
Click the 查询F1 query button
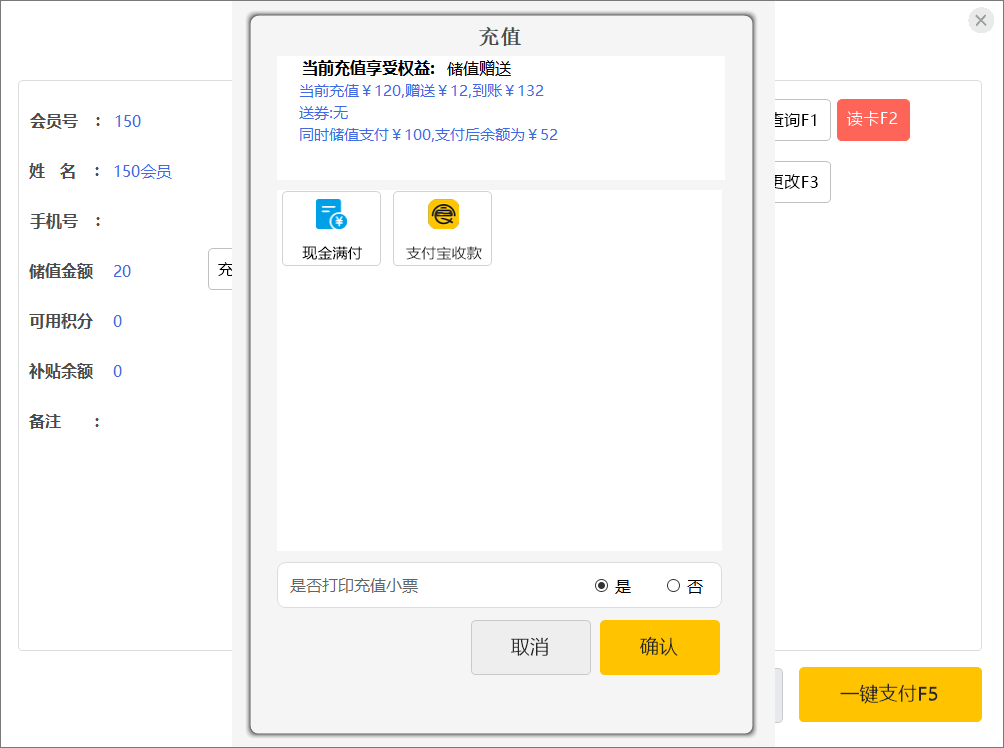coord(796,120)
